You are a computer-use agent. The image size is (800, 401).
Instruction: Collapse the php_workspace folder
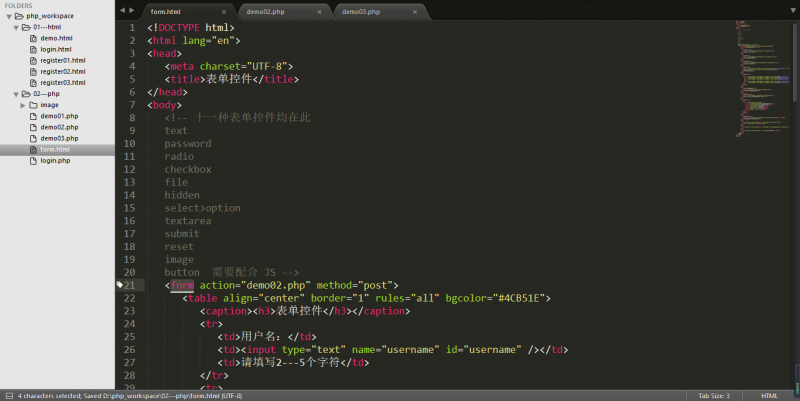(9, 16)
